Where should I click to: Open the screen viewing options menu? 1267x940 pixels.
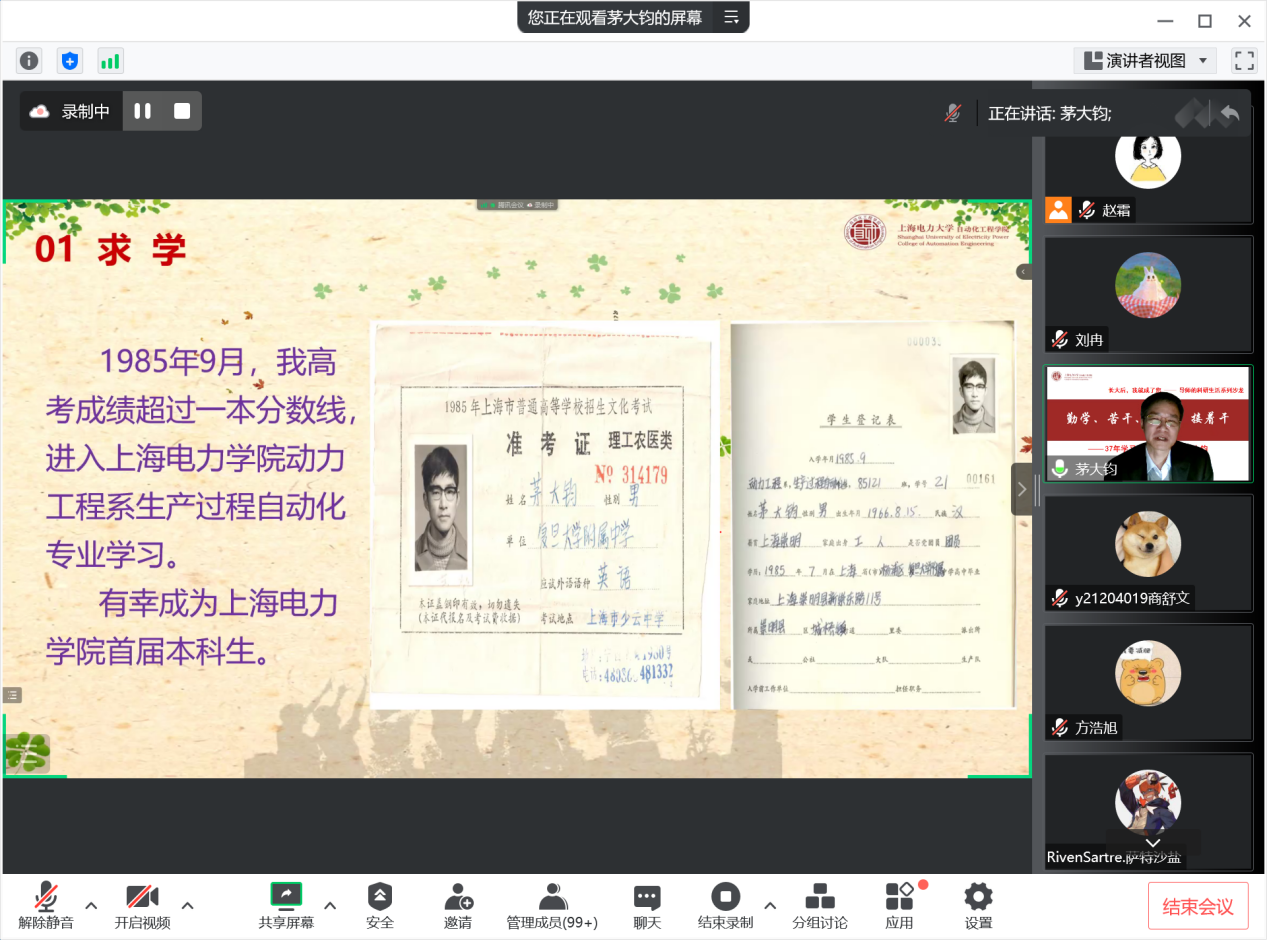click(731, 17)
